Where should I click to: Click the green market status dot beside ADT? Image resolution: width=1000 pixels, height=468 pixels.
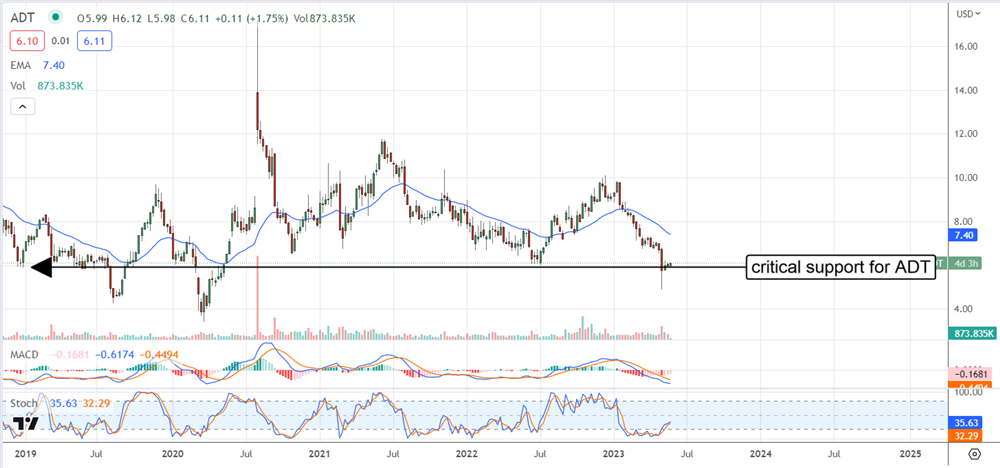coord(57,17)
